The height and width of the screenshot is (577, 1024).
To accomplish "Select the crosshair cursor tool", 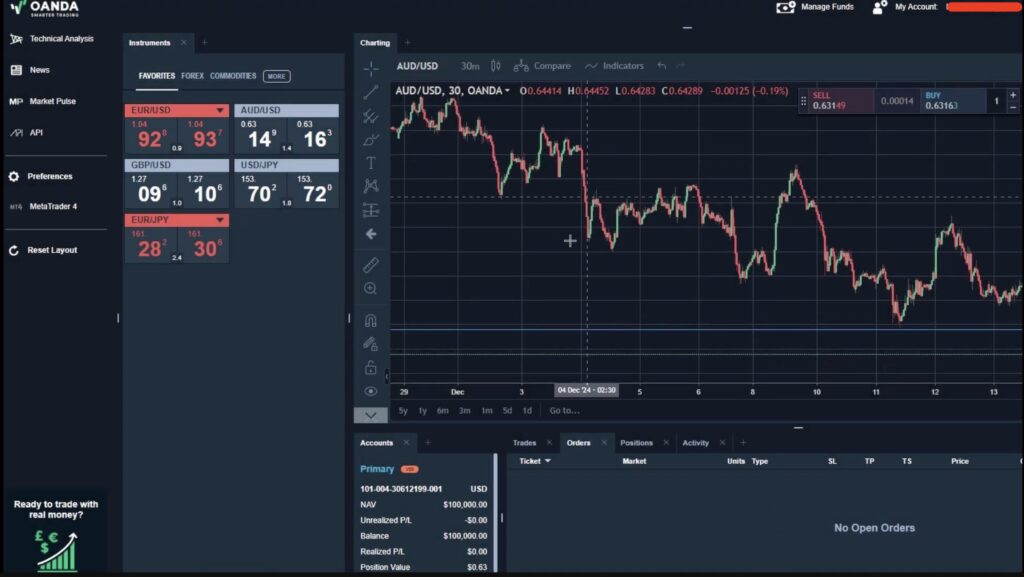I will tap(371, 69).
